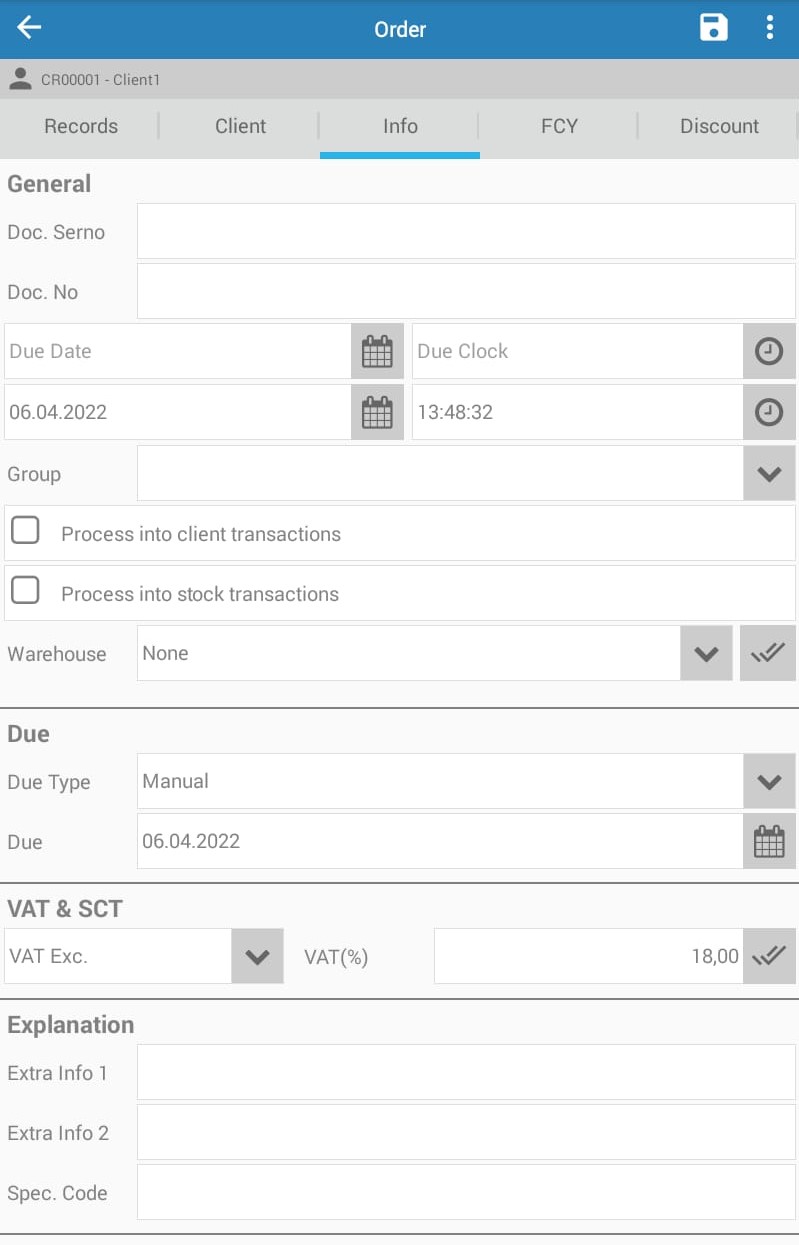Image resolution: width=799 pixels, height=1245 pixels.
Task: Switch to the Records tab
Action: click(81, 126)
